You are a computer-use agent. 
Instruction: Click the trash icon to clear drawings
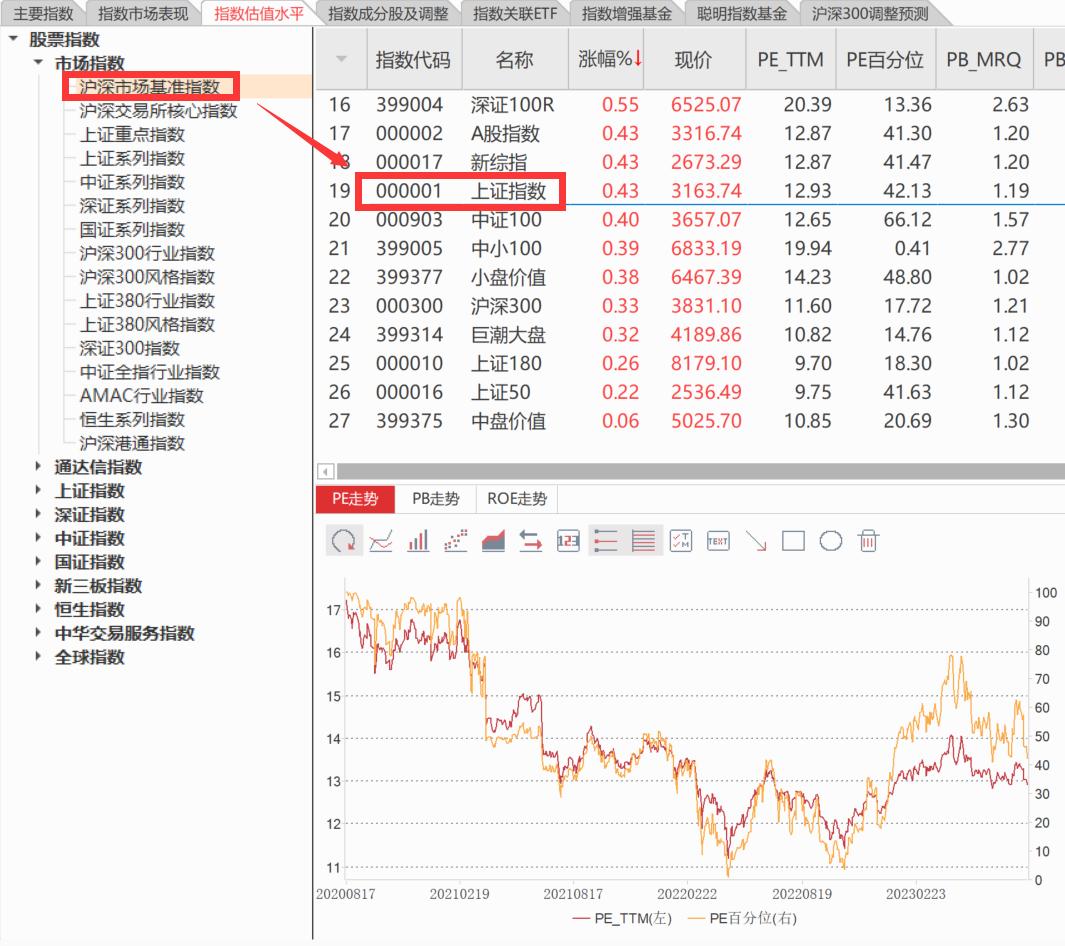[867, 541]
